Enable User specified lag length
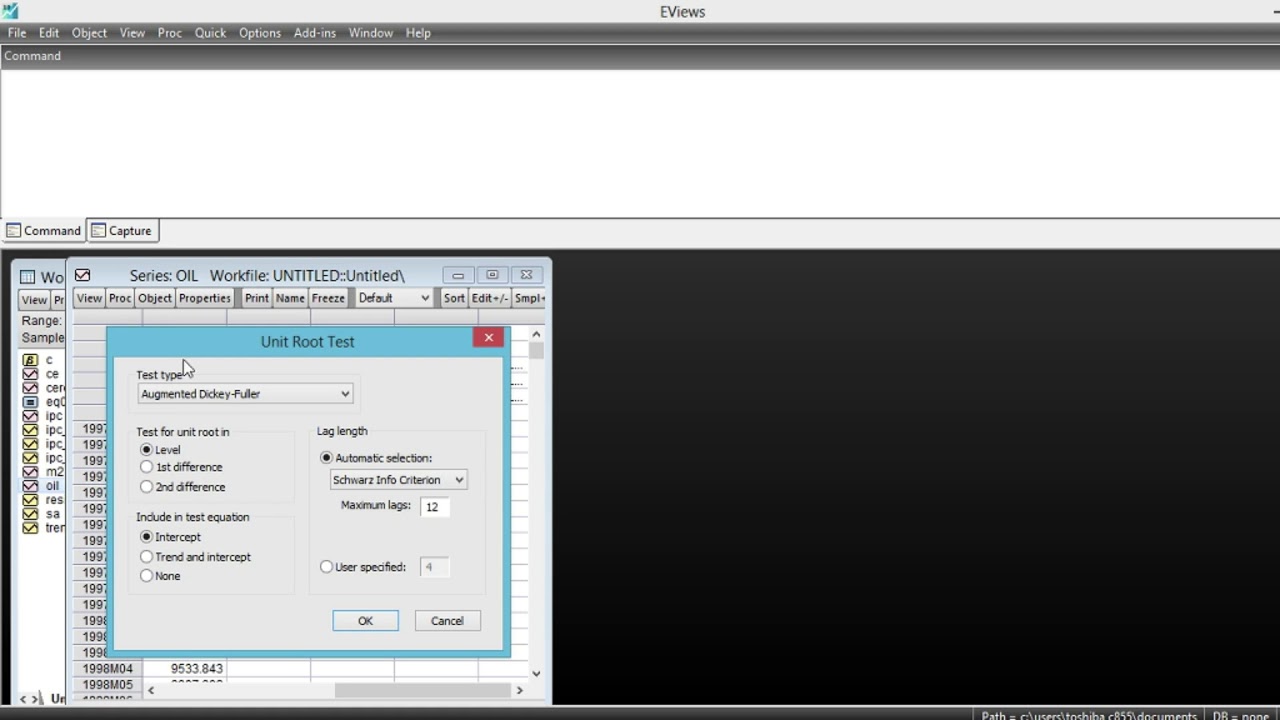This screenshot has height=720, width=1280. point(326,567)
